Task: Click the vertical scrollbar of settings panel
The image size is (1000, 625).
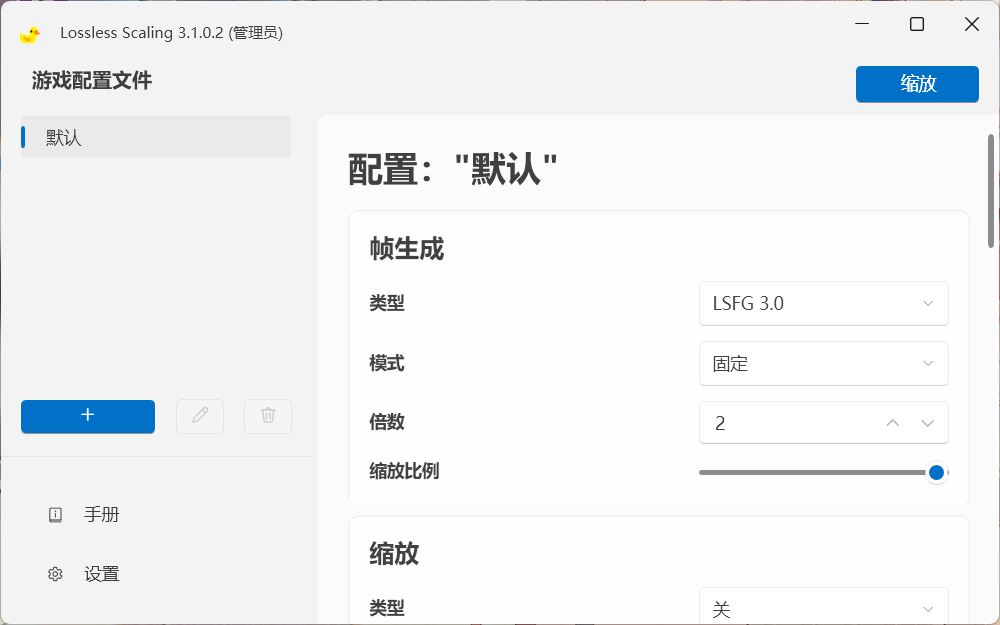Action: pyautogui.click(x=990, y=191)
